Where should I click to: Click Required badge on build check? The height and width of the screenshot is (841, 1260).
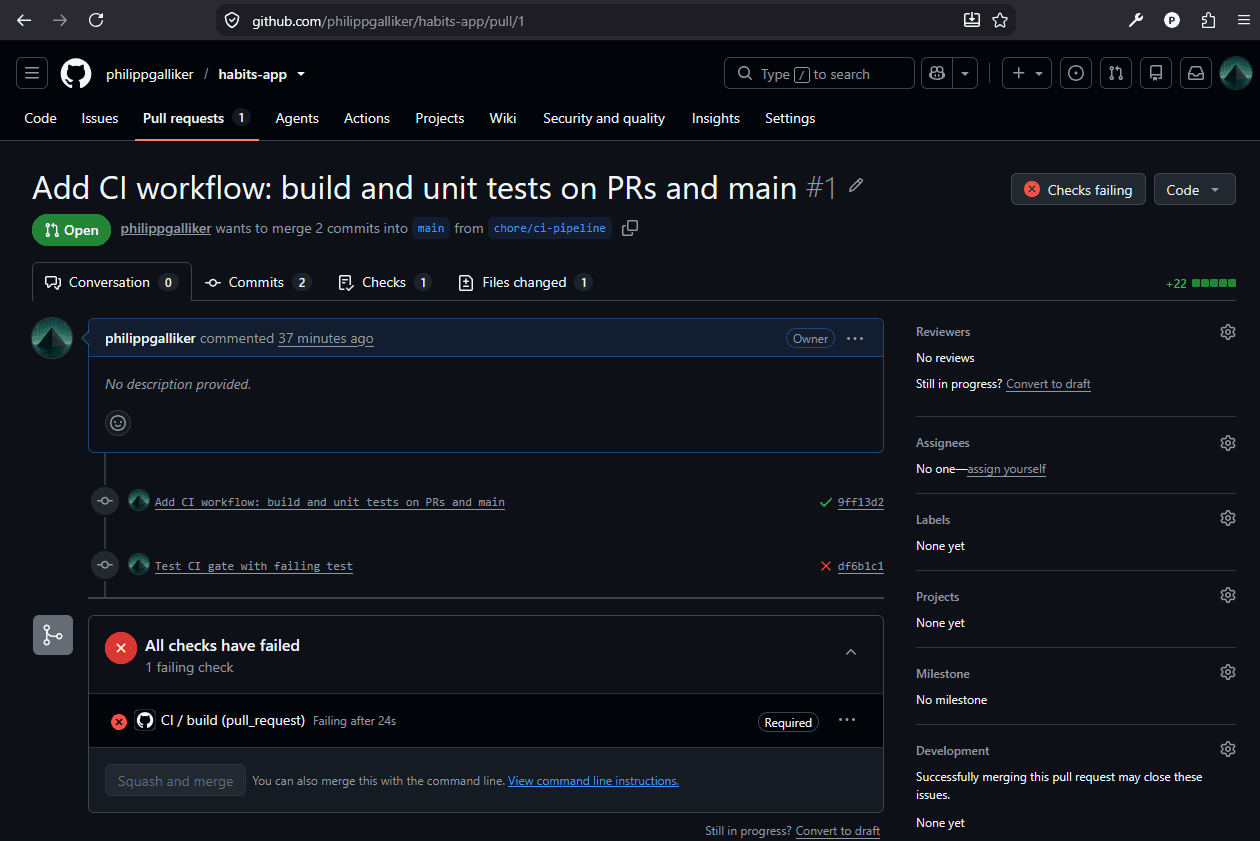coord(788,722)
